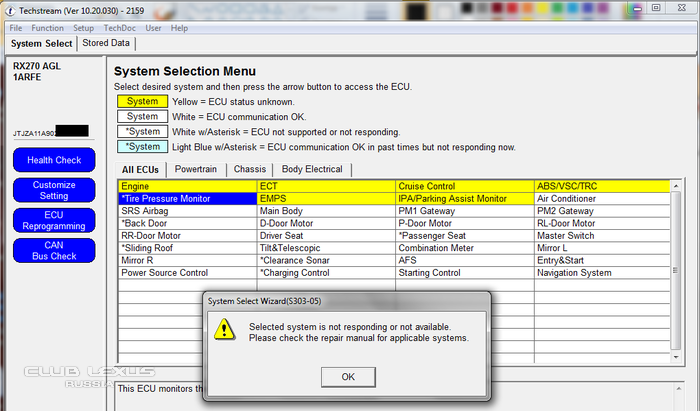The image size is (700, 411).
Task: Select the Body Electrical tab
Action: point(312,169)
